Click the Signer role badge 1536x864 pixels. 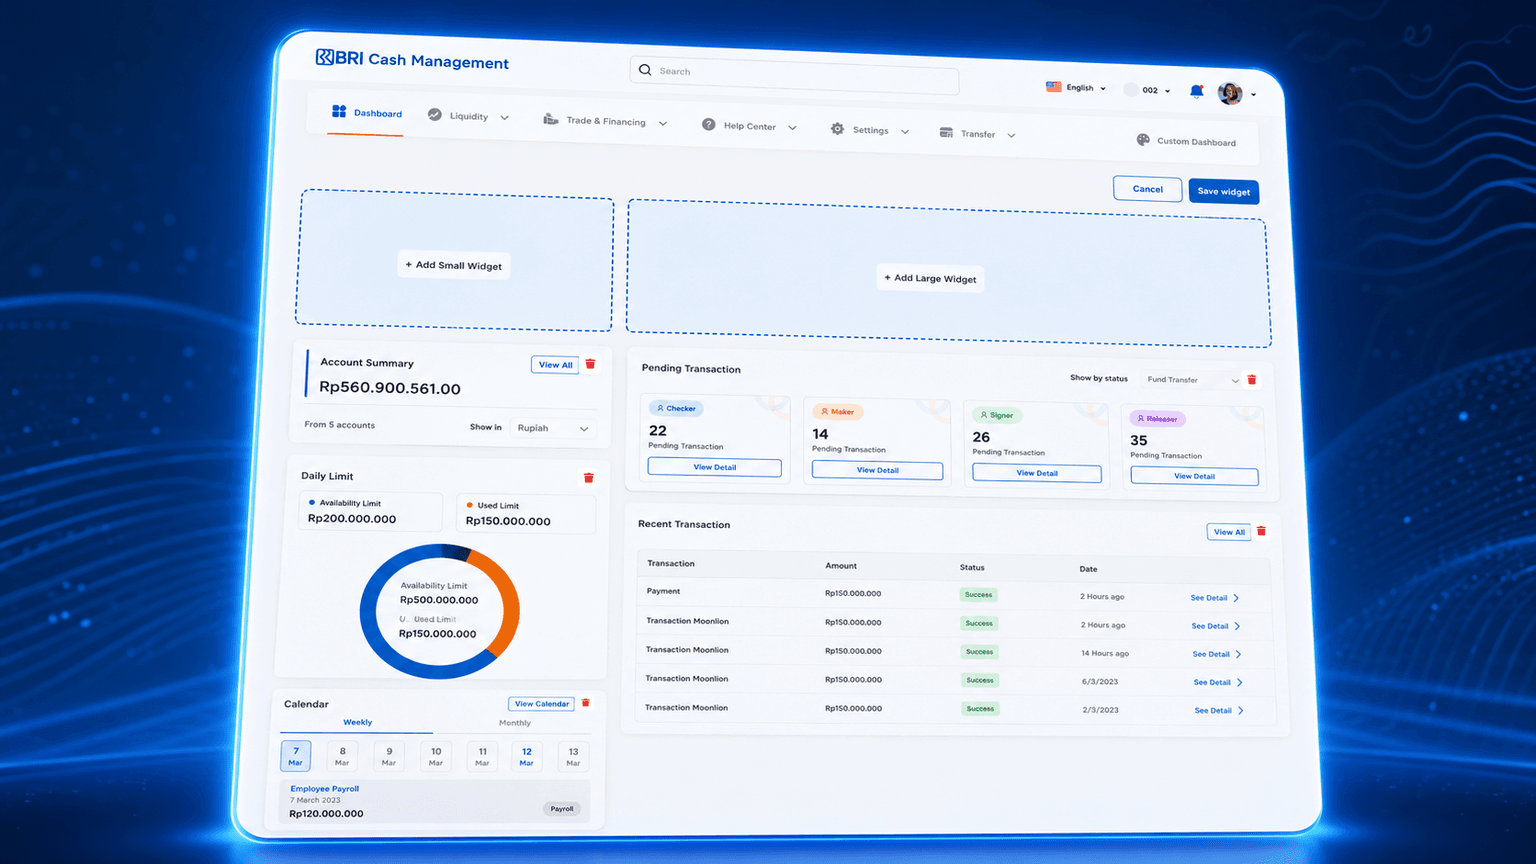pos(997,415)
